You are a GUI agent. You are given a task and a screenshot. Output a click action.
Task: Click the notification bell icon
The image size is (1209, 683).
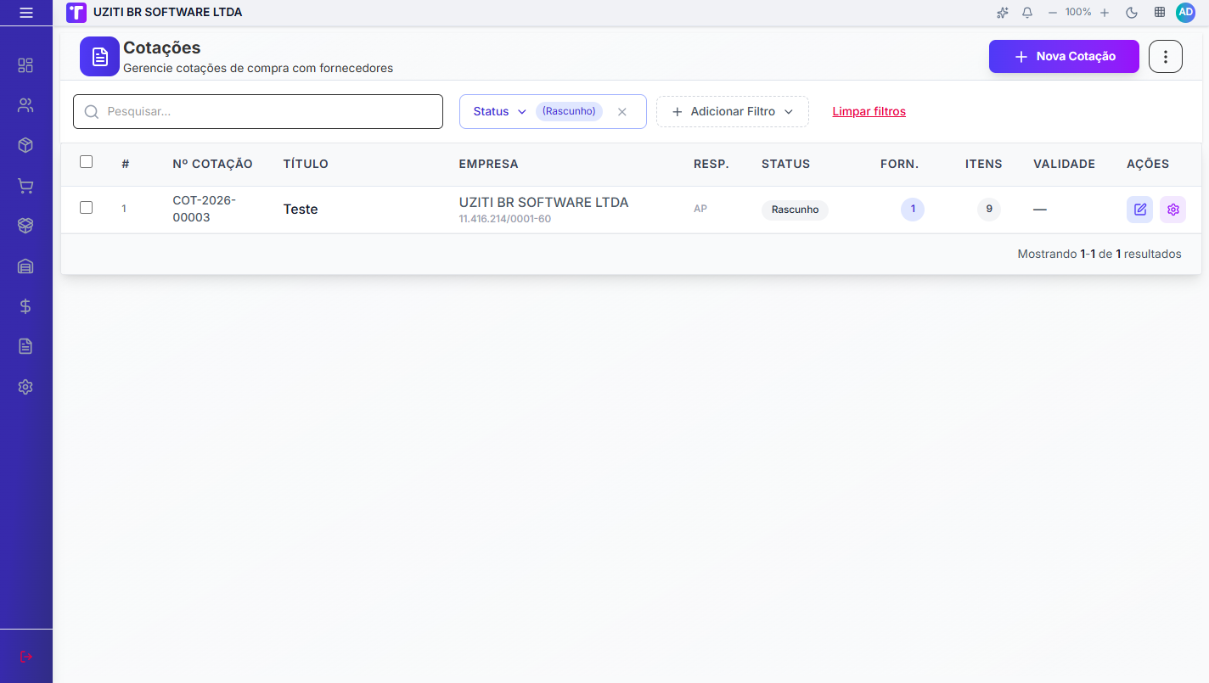(1027, 12)
